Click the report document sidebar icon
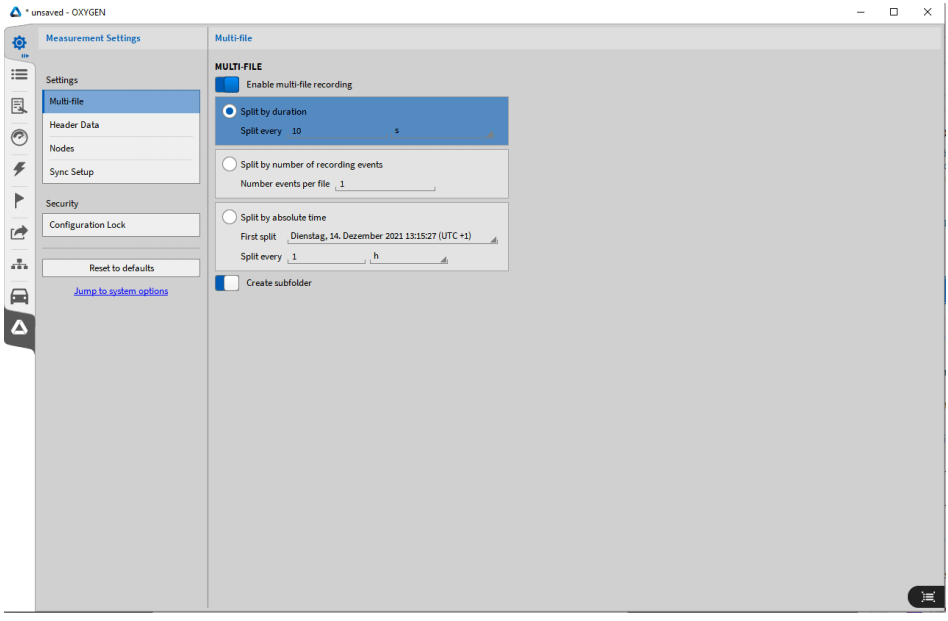The height and width of the screenshot is (621, 948). pos(19,106)
